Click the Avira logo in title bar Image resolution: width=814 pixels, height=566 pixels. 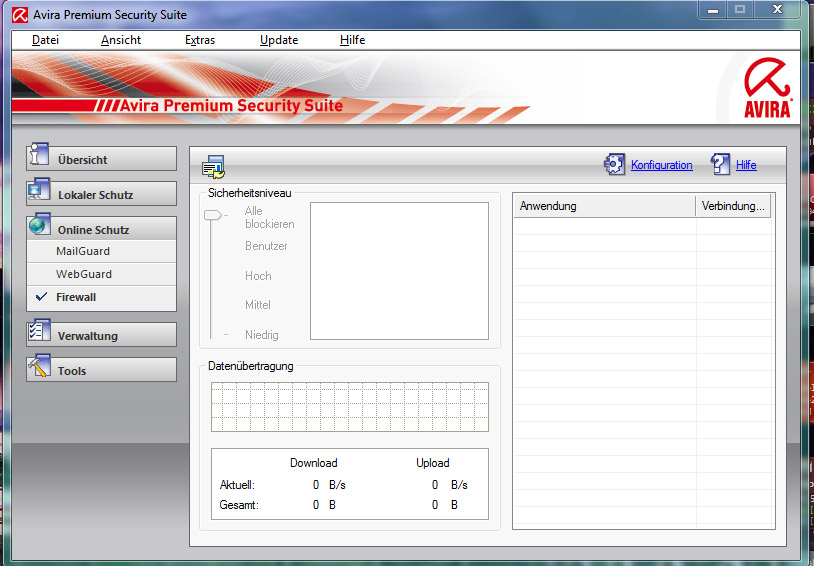coord(20,15)
